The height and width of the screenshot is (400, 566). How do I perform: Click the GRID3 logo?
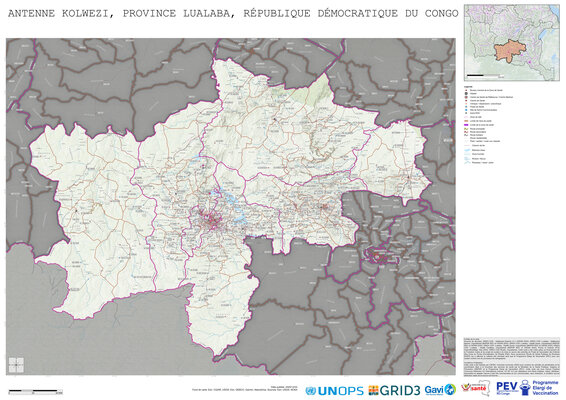(395, 390)
